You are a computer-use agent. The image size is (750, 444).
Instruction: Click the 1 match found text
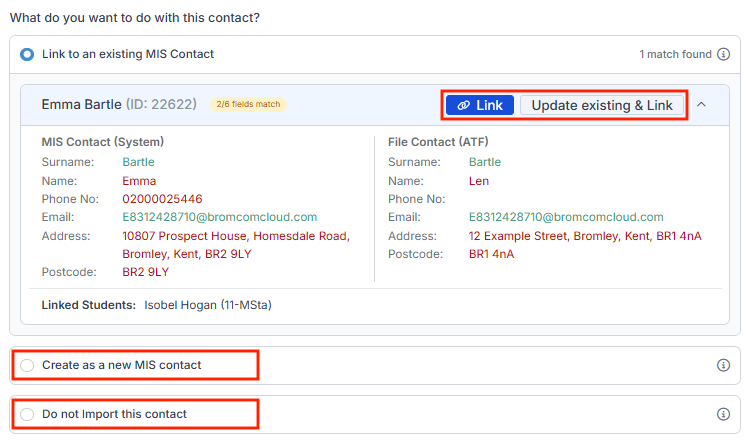[x=675, y=54]
